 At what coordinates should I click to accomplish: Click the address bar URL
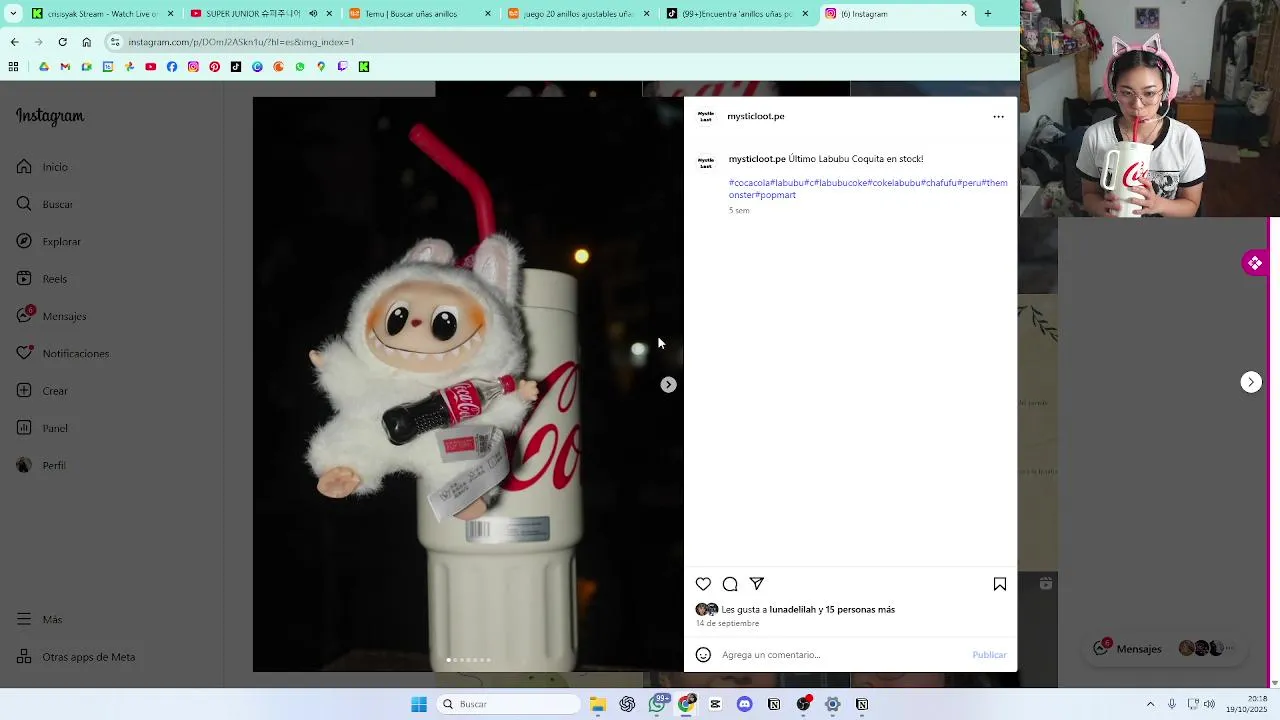click(x=241, y=42)
